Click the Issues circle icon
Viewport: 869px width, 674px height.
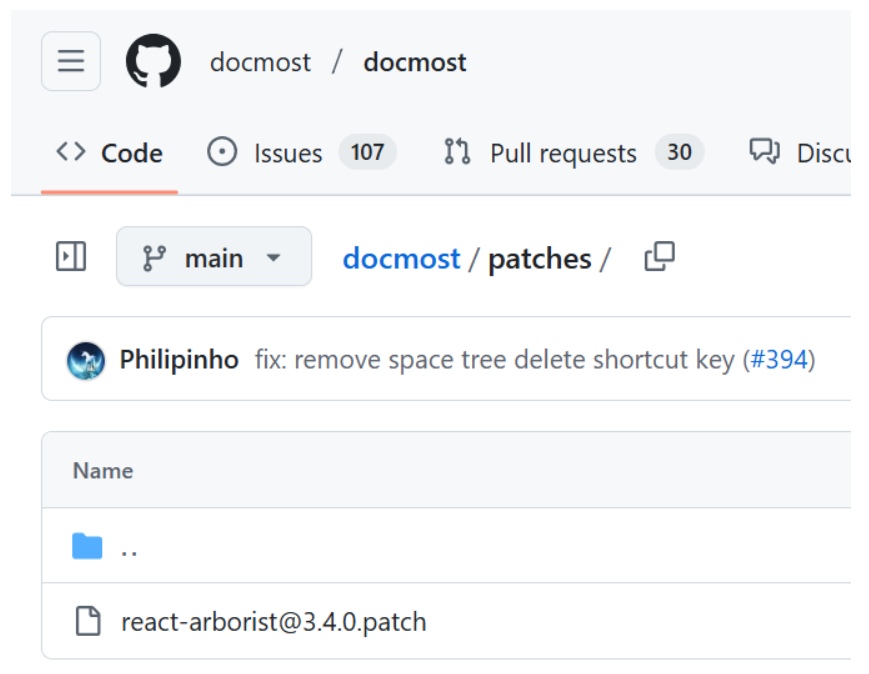coord(222,151)
